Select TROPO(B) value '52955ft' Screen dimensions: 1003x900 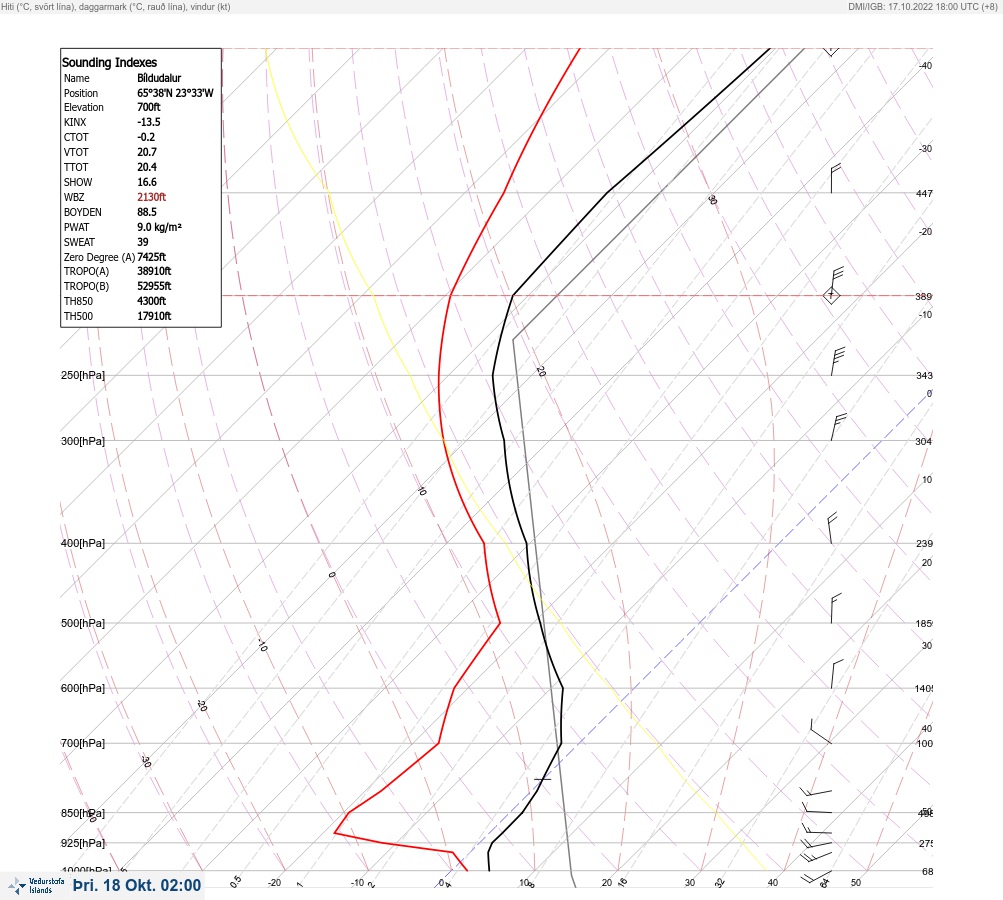click(154, 286)
